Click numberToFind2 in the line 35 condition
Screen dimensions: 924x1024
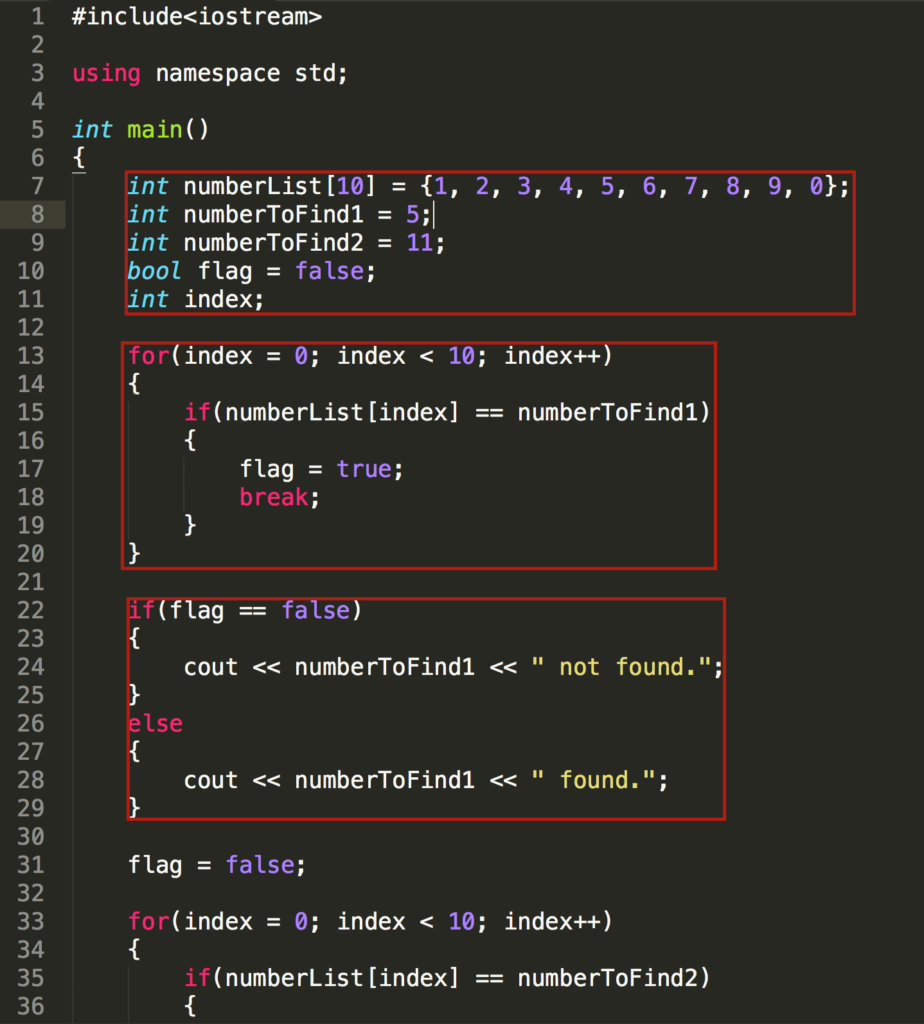click(x=608, y=978)
